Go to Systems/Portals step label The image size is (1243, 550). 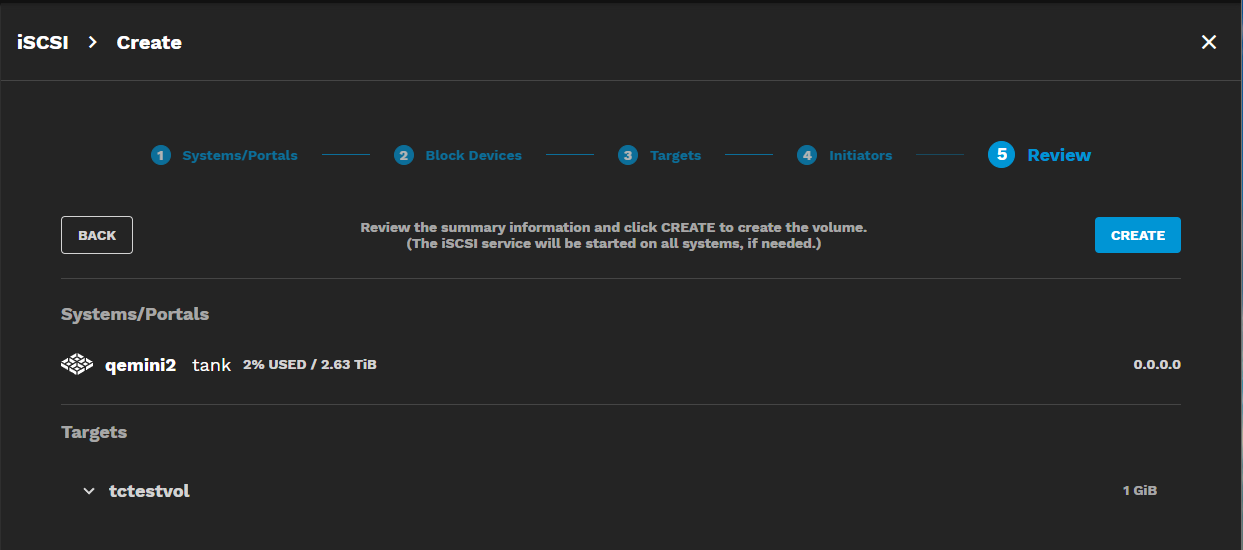(240, 155)
